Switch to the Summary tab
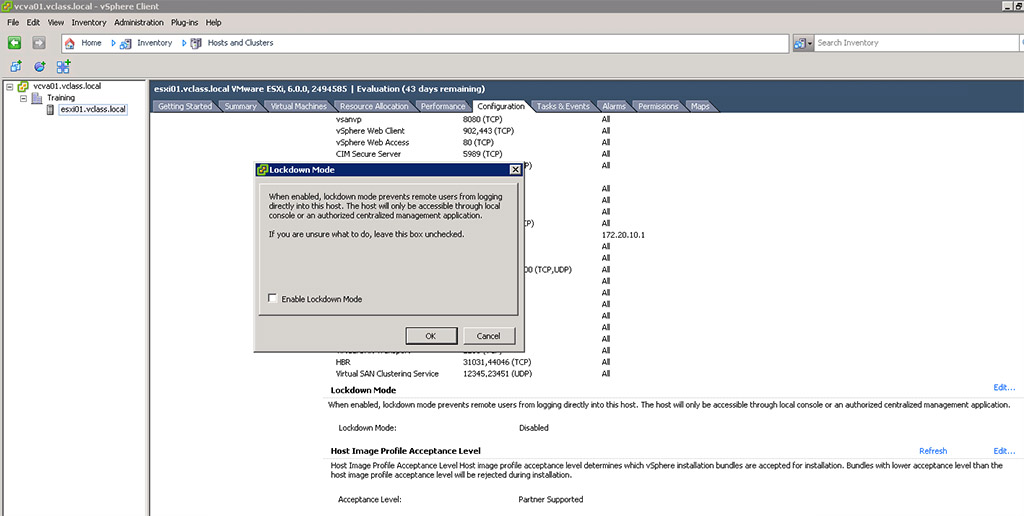The width and height of the screenshot is (1024, 516). pyautogui.click(x=240, y=106)
